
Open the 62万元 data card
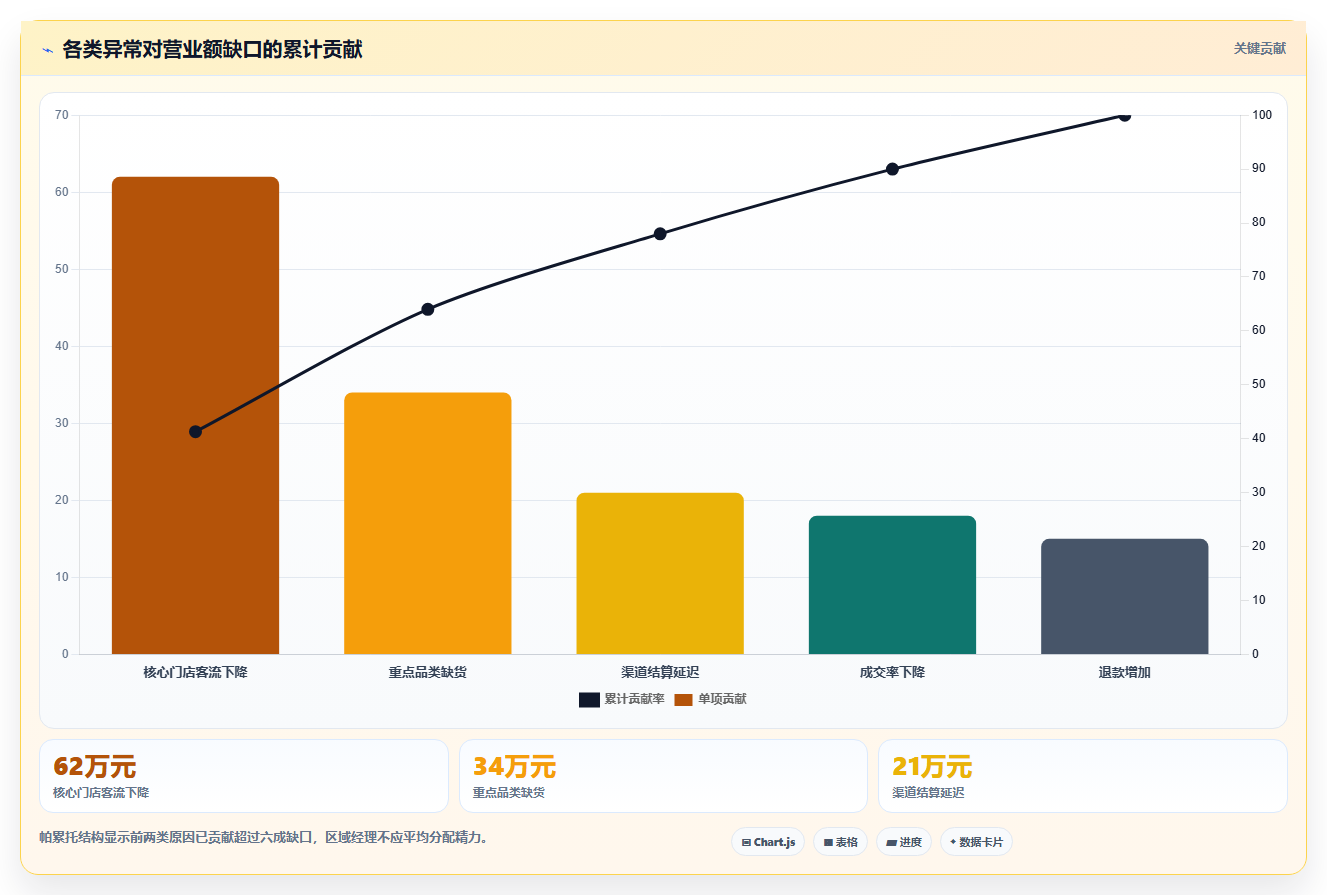point(244,776)
